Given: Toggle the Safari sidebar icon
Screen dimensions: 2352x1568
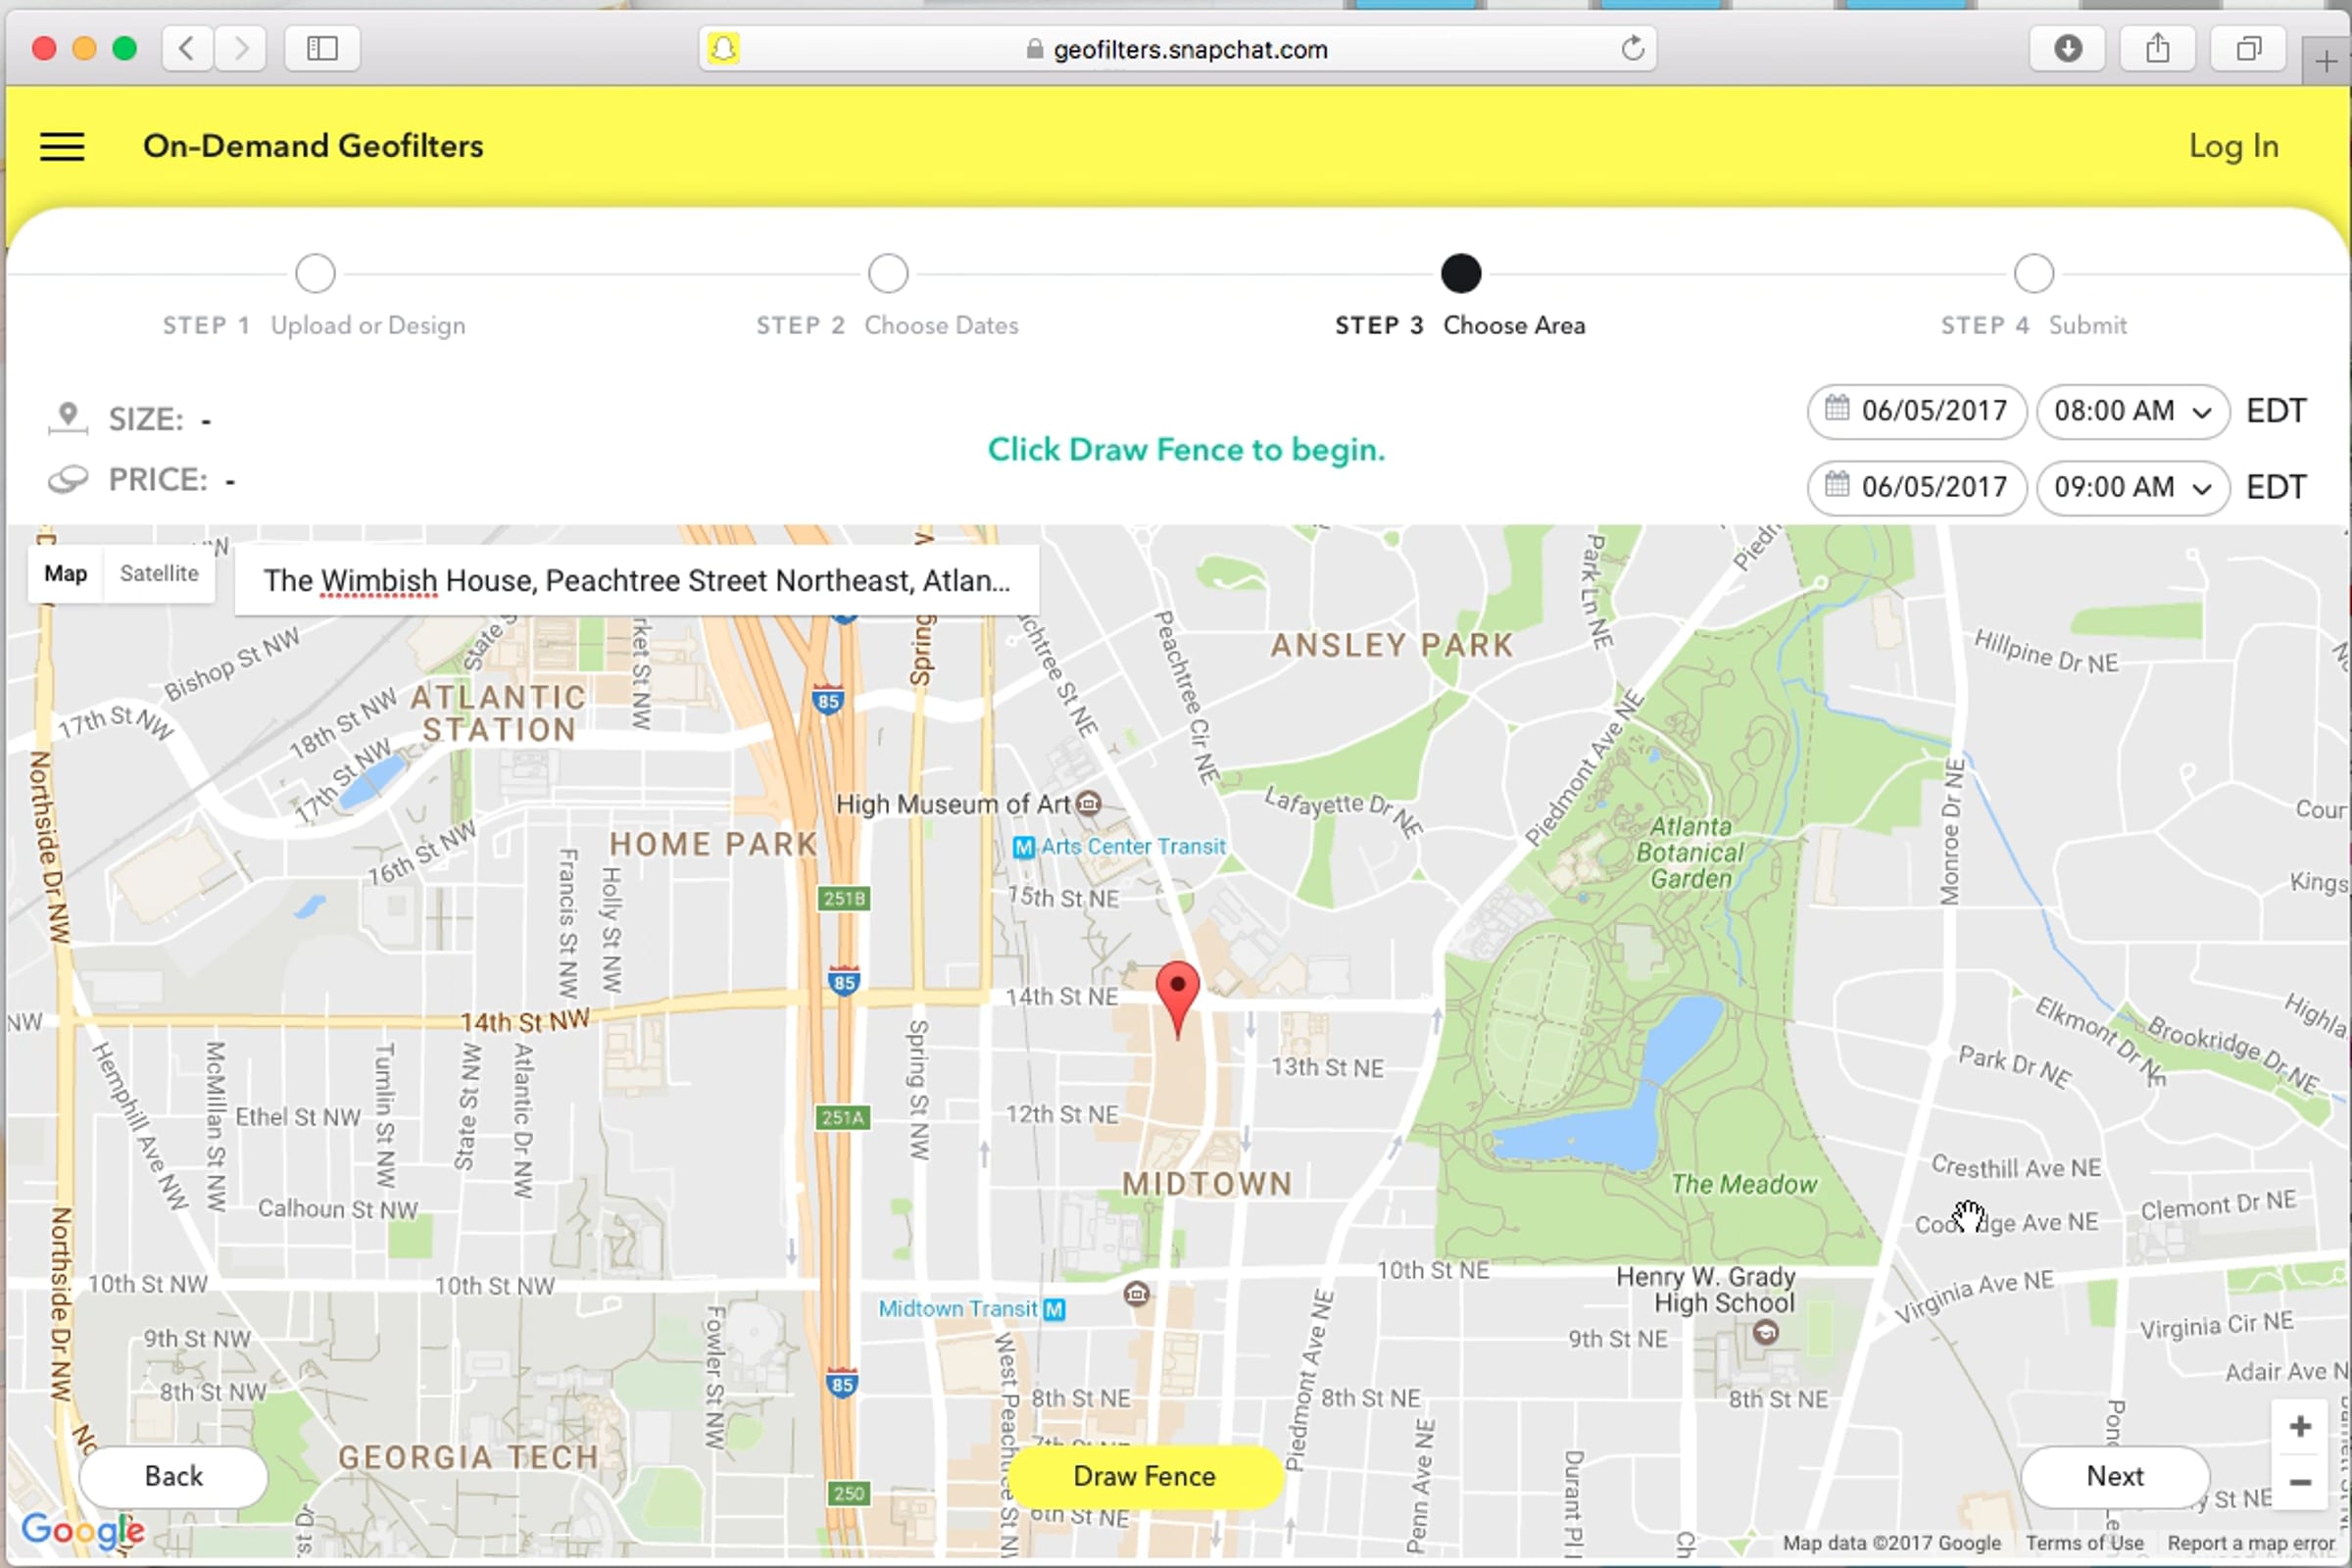Looking at the screenshot, I should coord(322,48).
